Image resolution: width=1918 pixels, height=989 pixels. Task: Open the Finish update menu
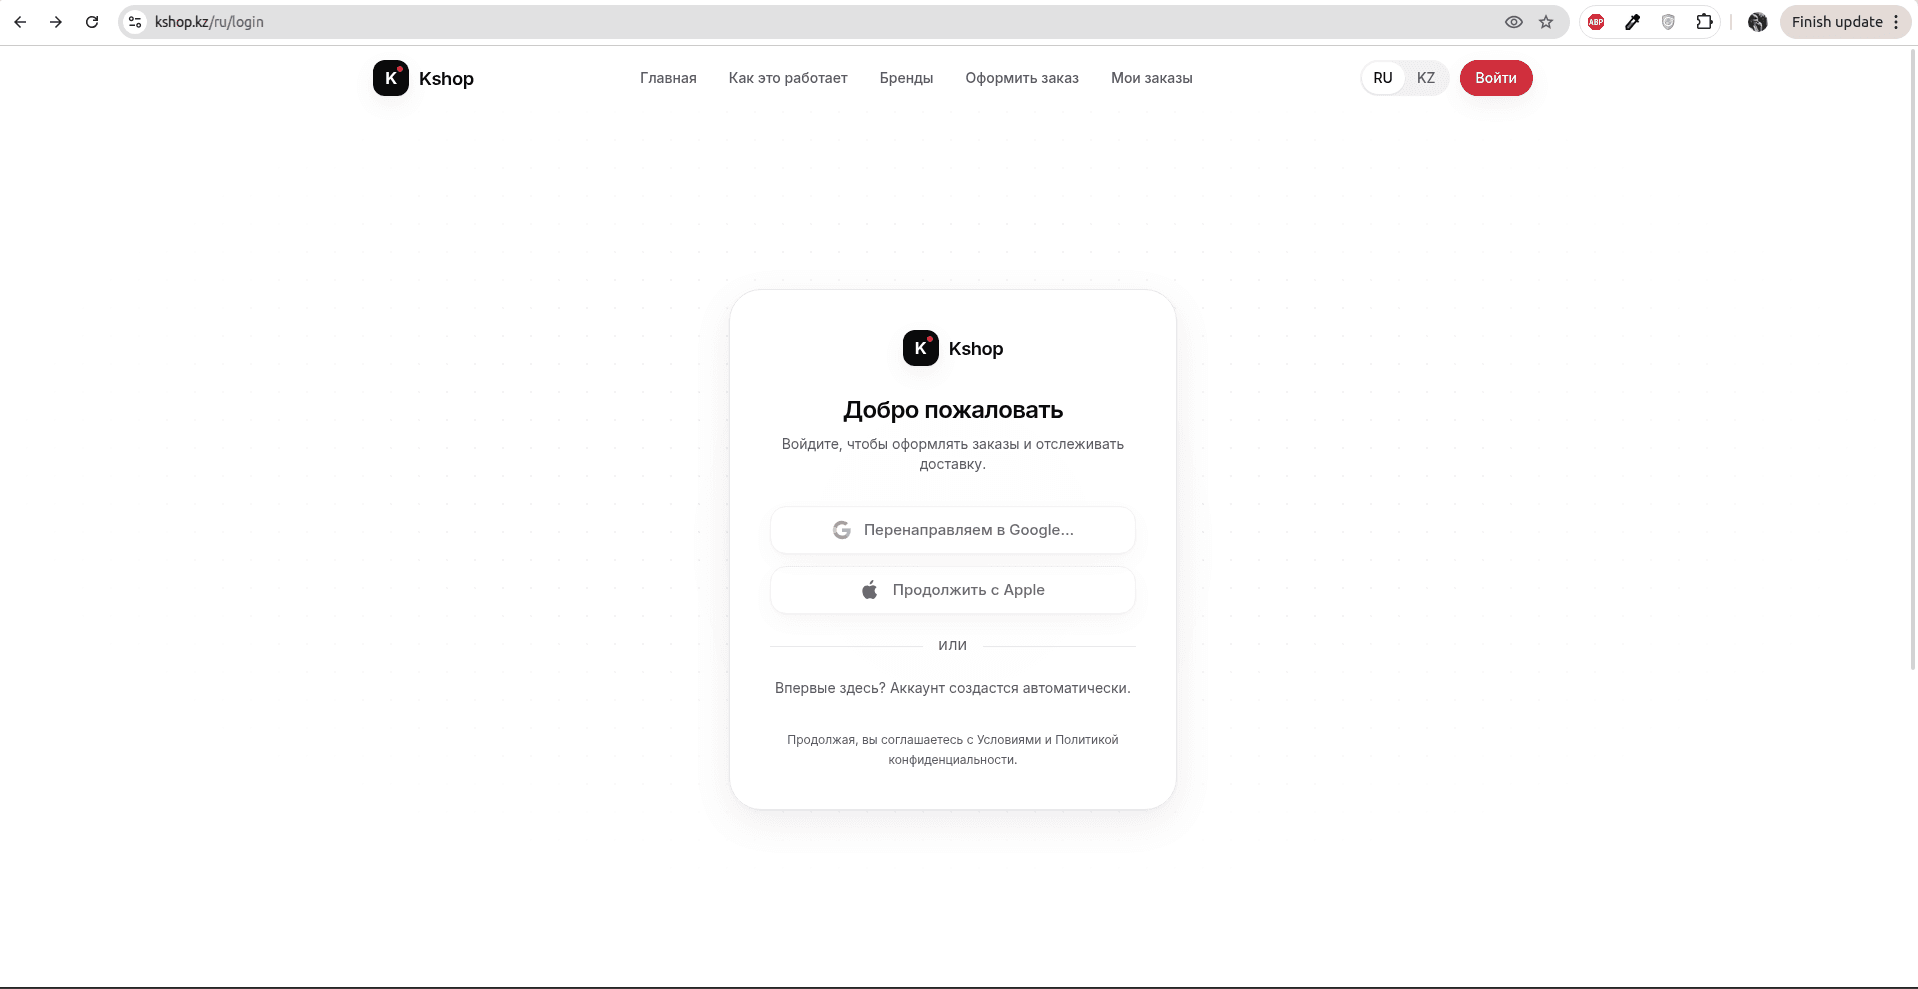(x=1845, y=22)
